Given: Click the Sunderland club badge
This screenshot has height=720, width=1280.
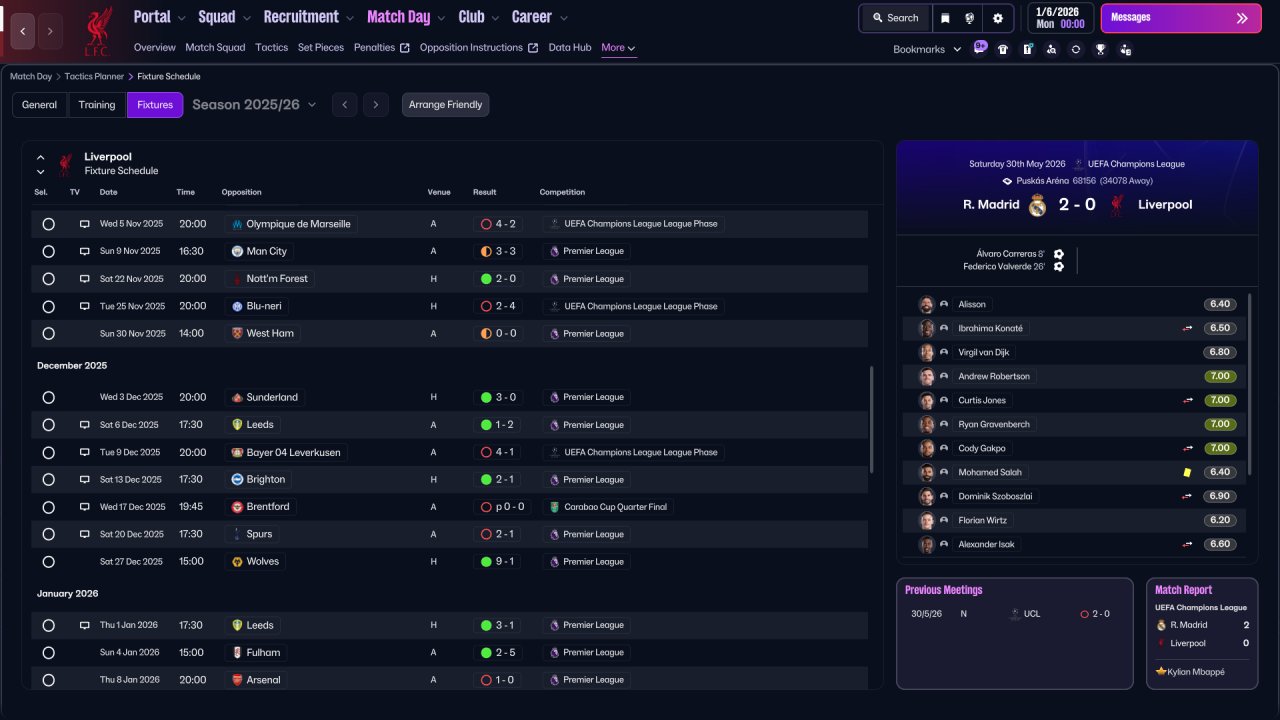Looking at the screenshot, I should pyautogui.click(x=237, y=397).
